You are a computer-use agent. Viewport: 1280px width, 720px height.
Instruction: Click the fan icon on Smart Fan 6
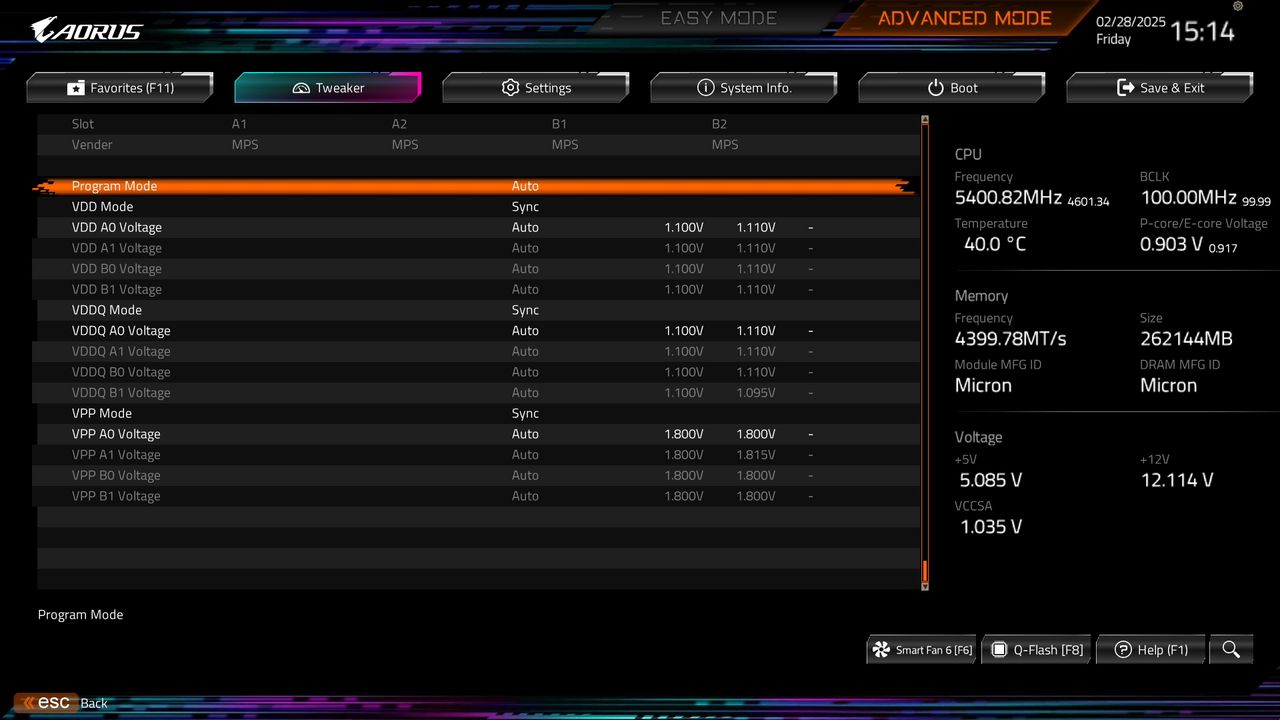pyautogui.click(x=881, y=650)
